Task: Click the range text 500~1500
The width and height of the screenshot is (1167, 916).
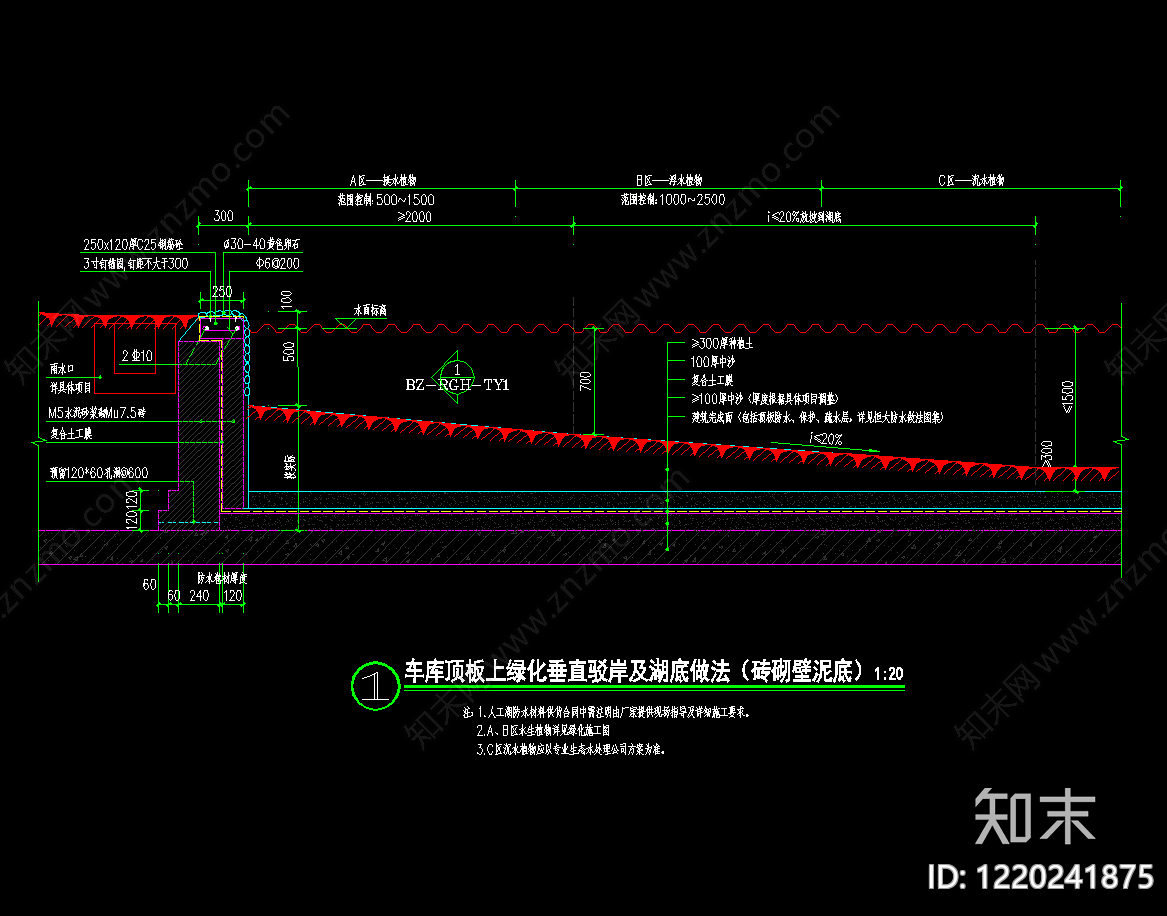Action: pos(405,200)
